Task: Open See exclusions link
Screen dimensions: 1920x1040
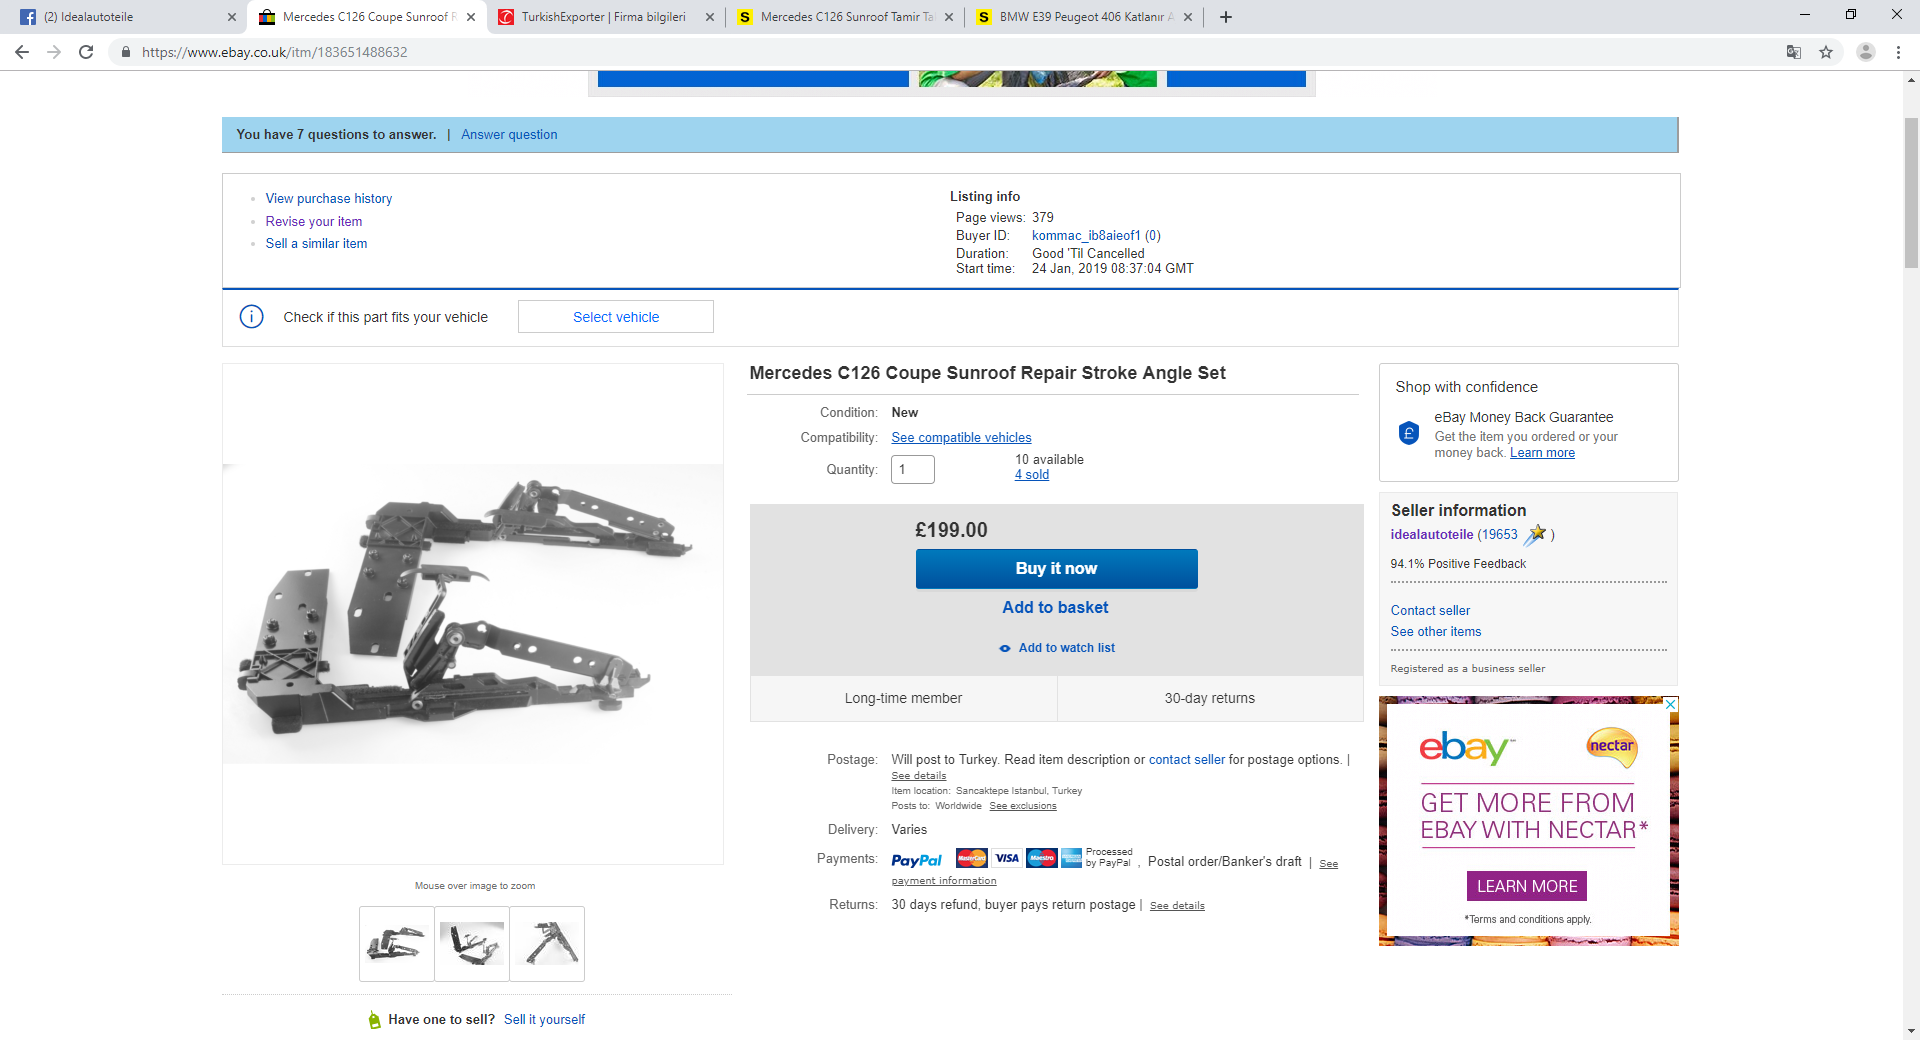Action: [x=1023, y=806]
